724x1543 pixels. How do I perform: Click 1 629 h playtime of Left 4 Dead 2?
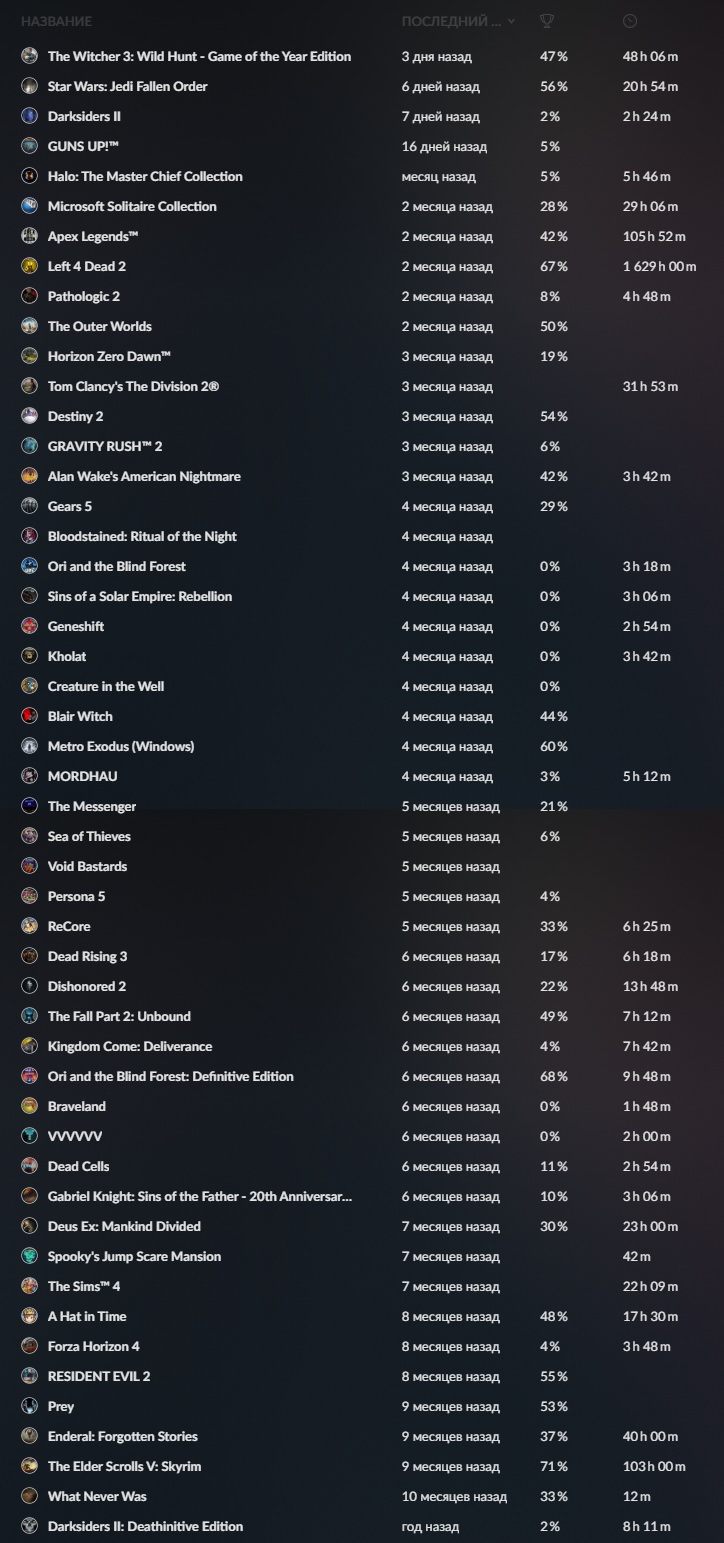click(658, 267)
